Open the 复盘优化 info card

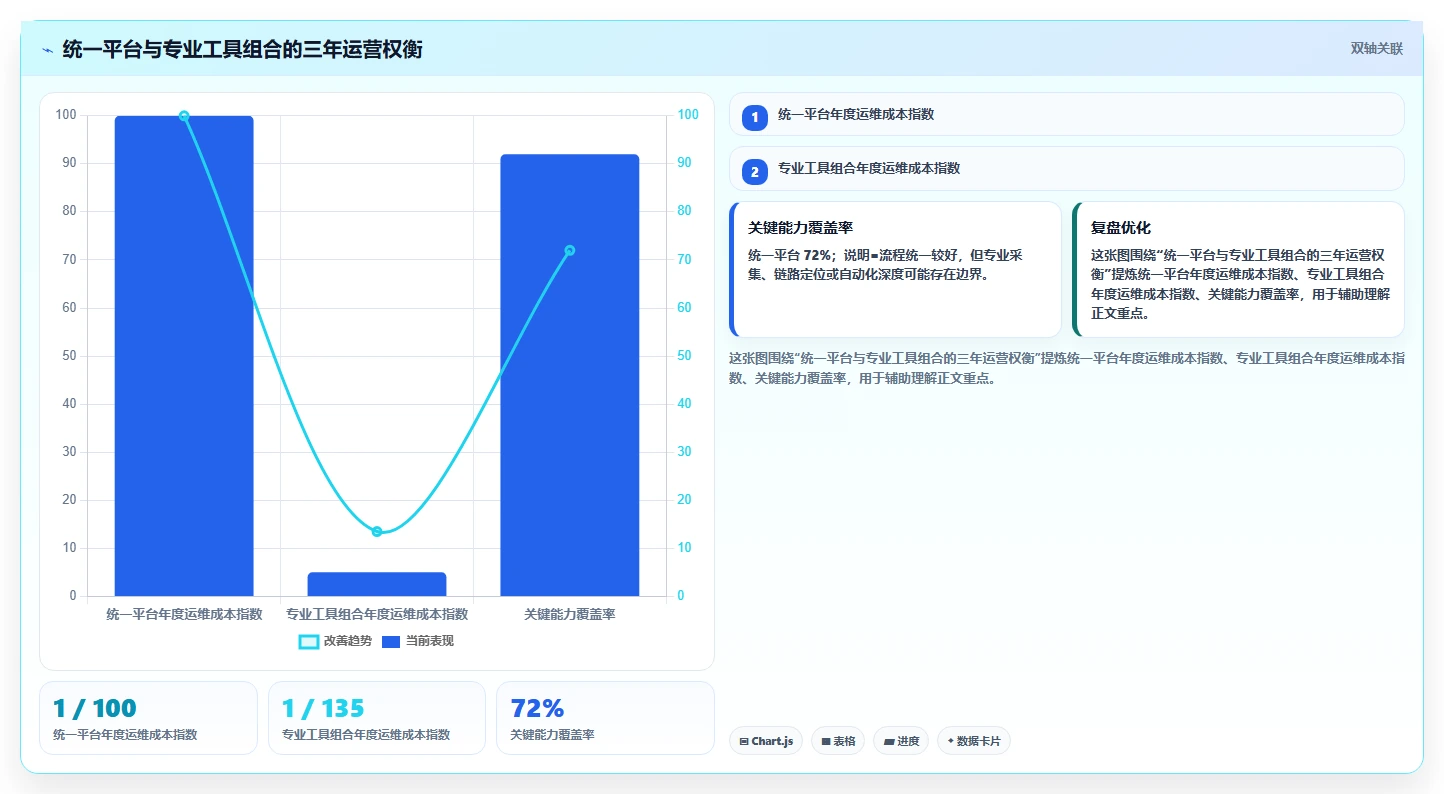1238,269
